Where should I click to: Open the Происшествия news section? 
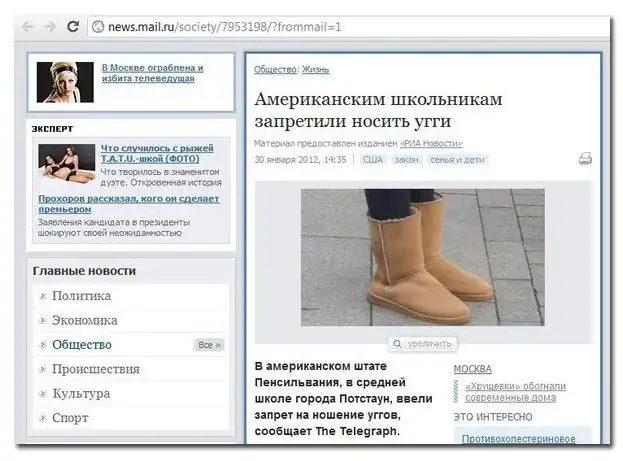pos(95,369)
